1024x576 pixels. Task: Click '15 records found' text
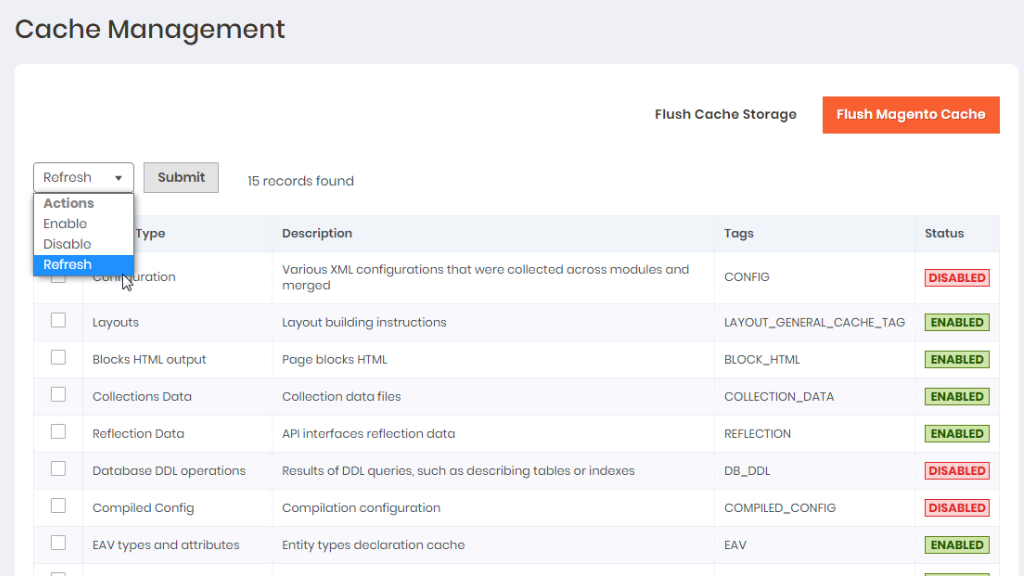pyautogui.click(x=300, y=181)
